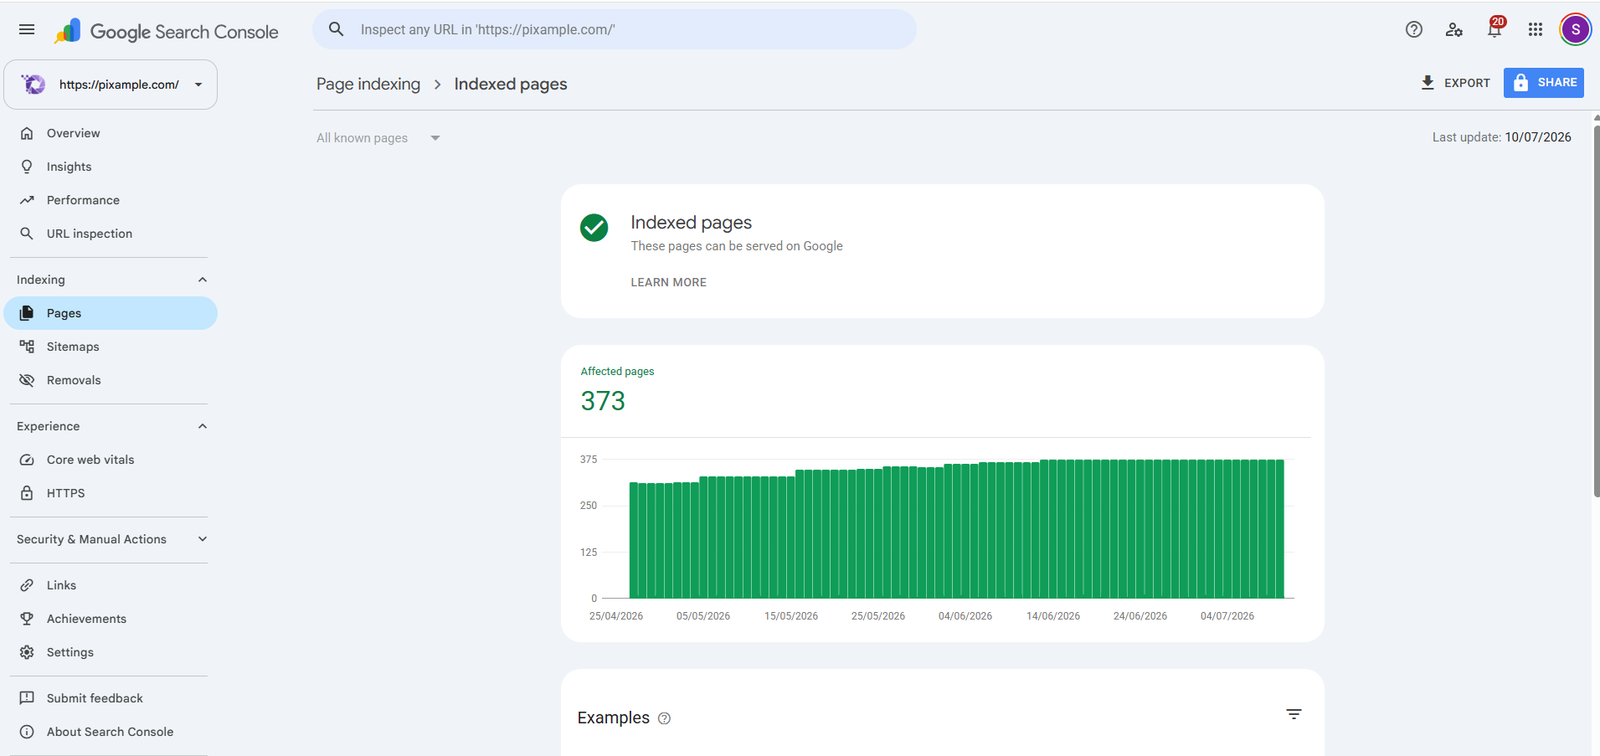
Task: Click the EXPORT button
Action: click(x=1455, y=83)
